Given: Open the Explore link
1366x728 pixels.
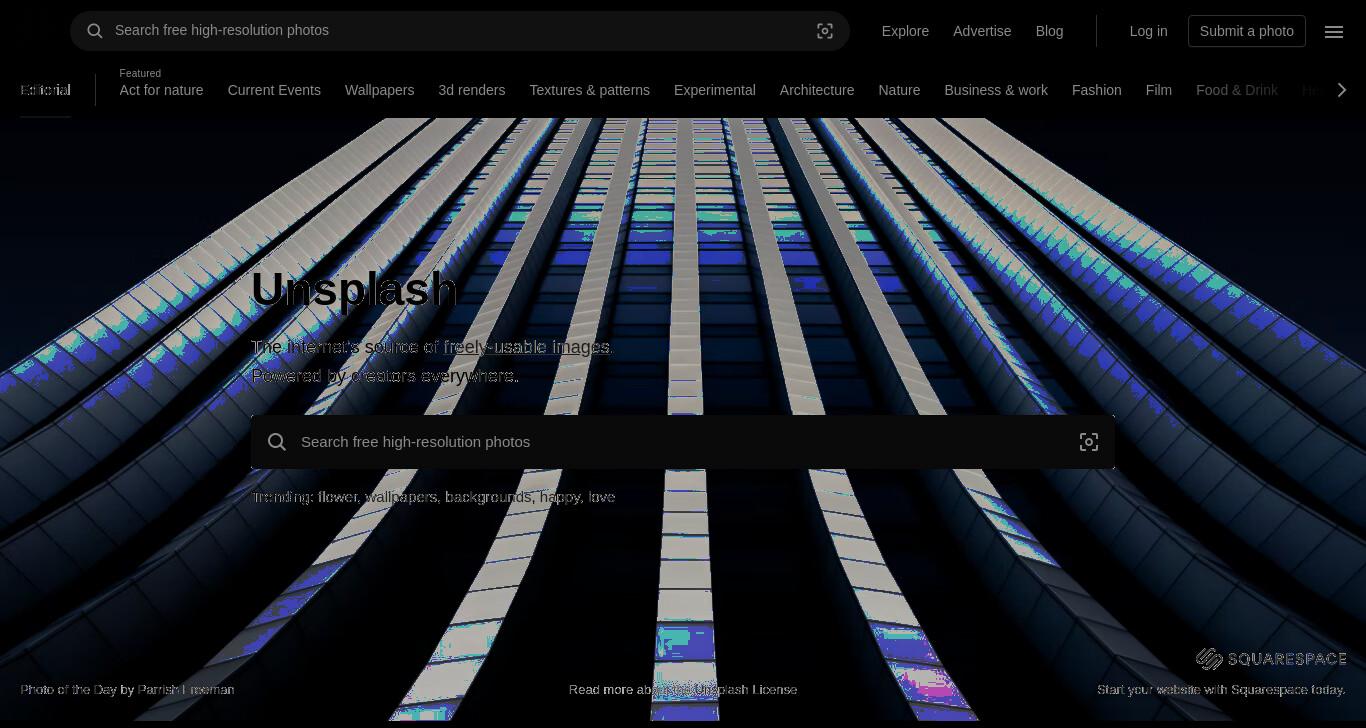Looking at the screenshot, I should tap(905, 31).
